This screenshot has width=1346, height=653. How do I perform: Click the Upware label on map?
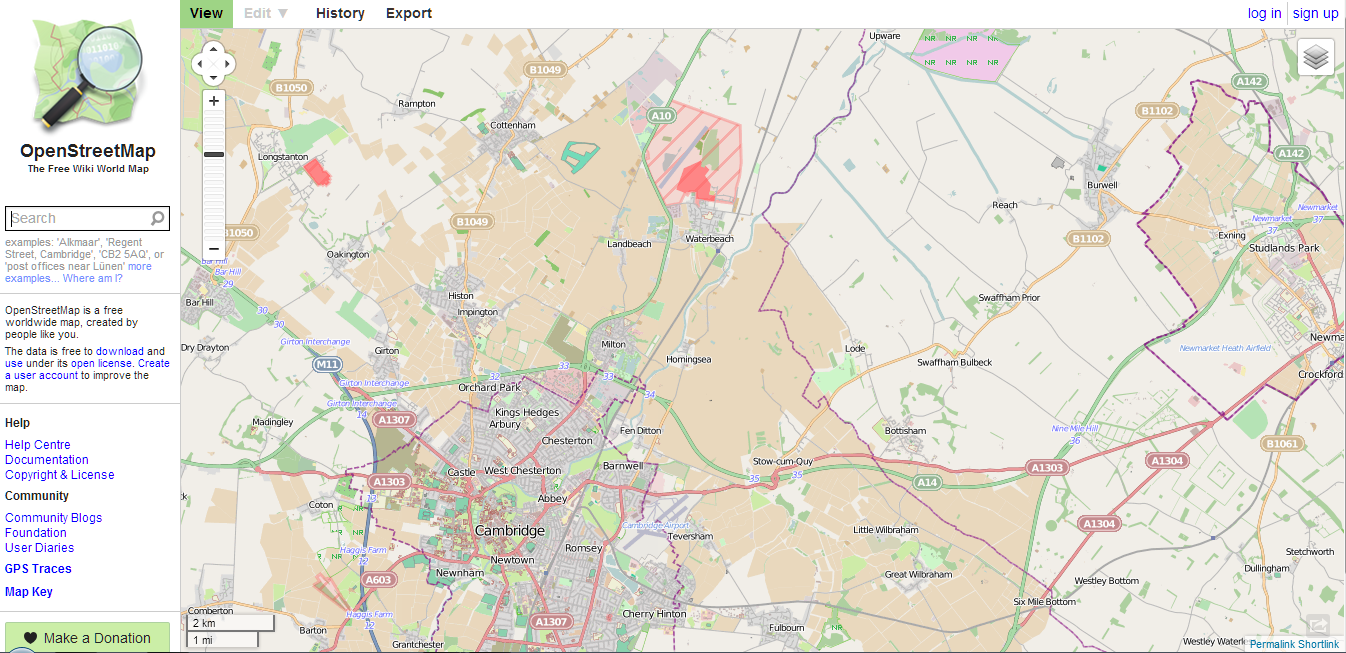[885, 36]
